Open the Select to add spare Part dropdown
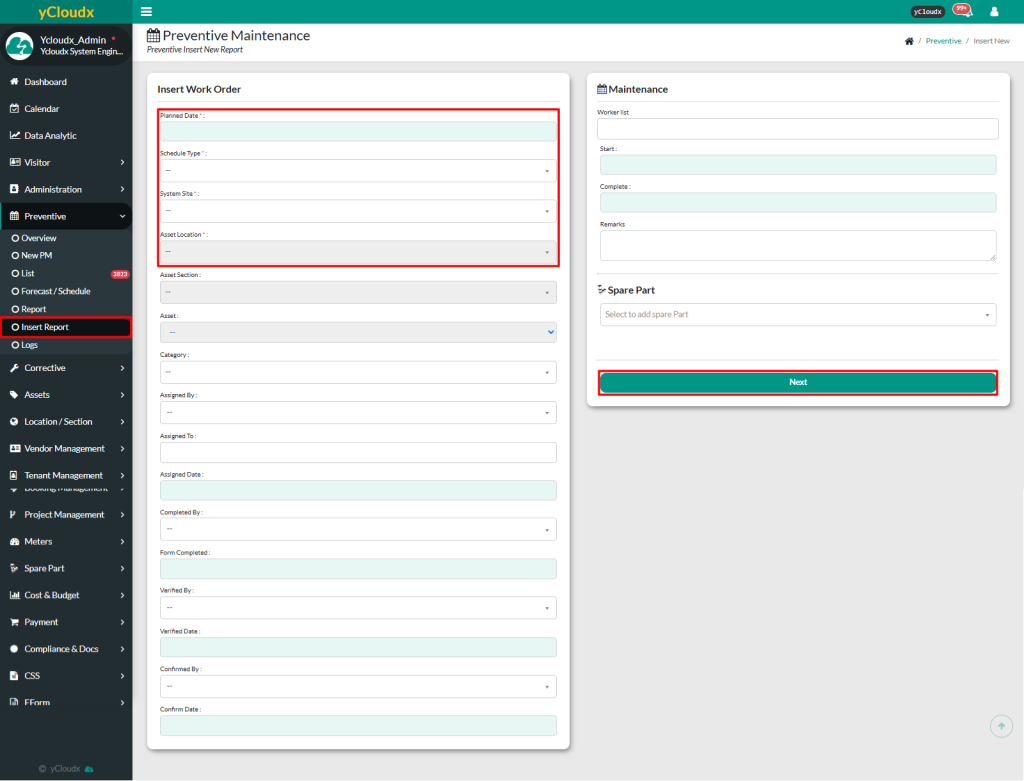 pos(797,315)
